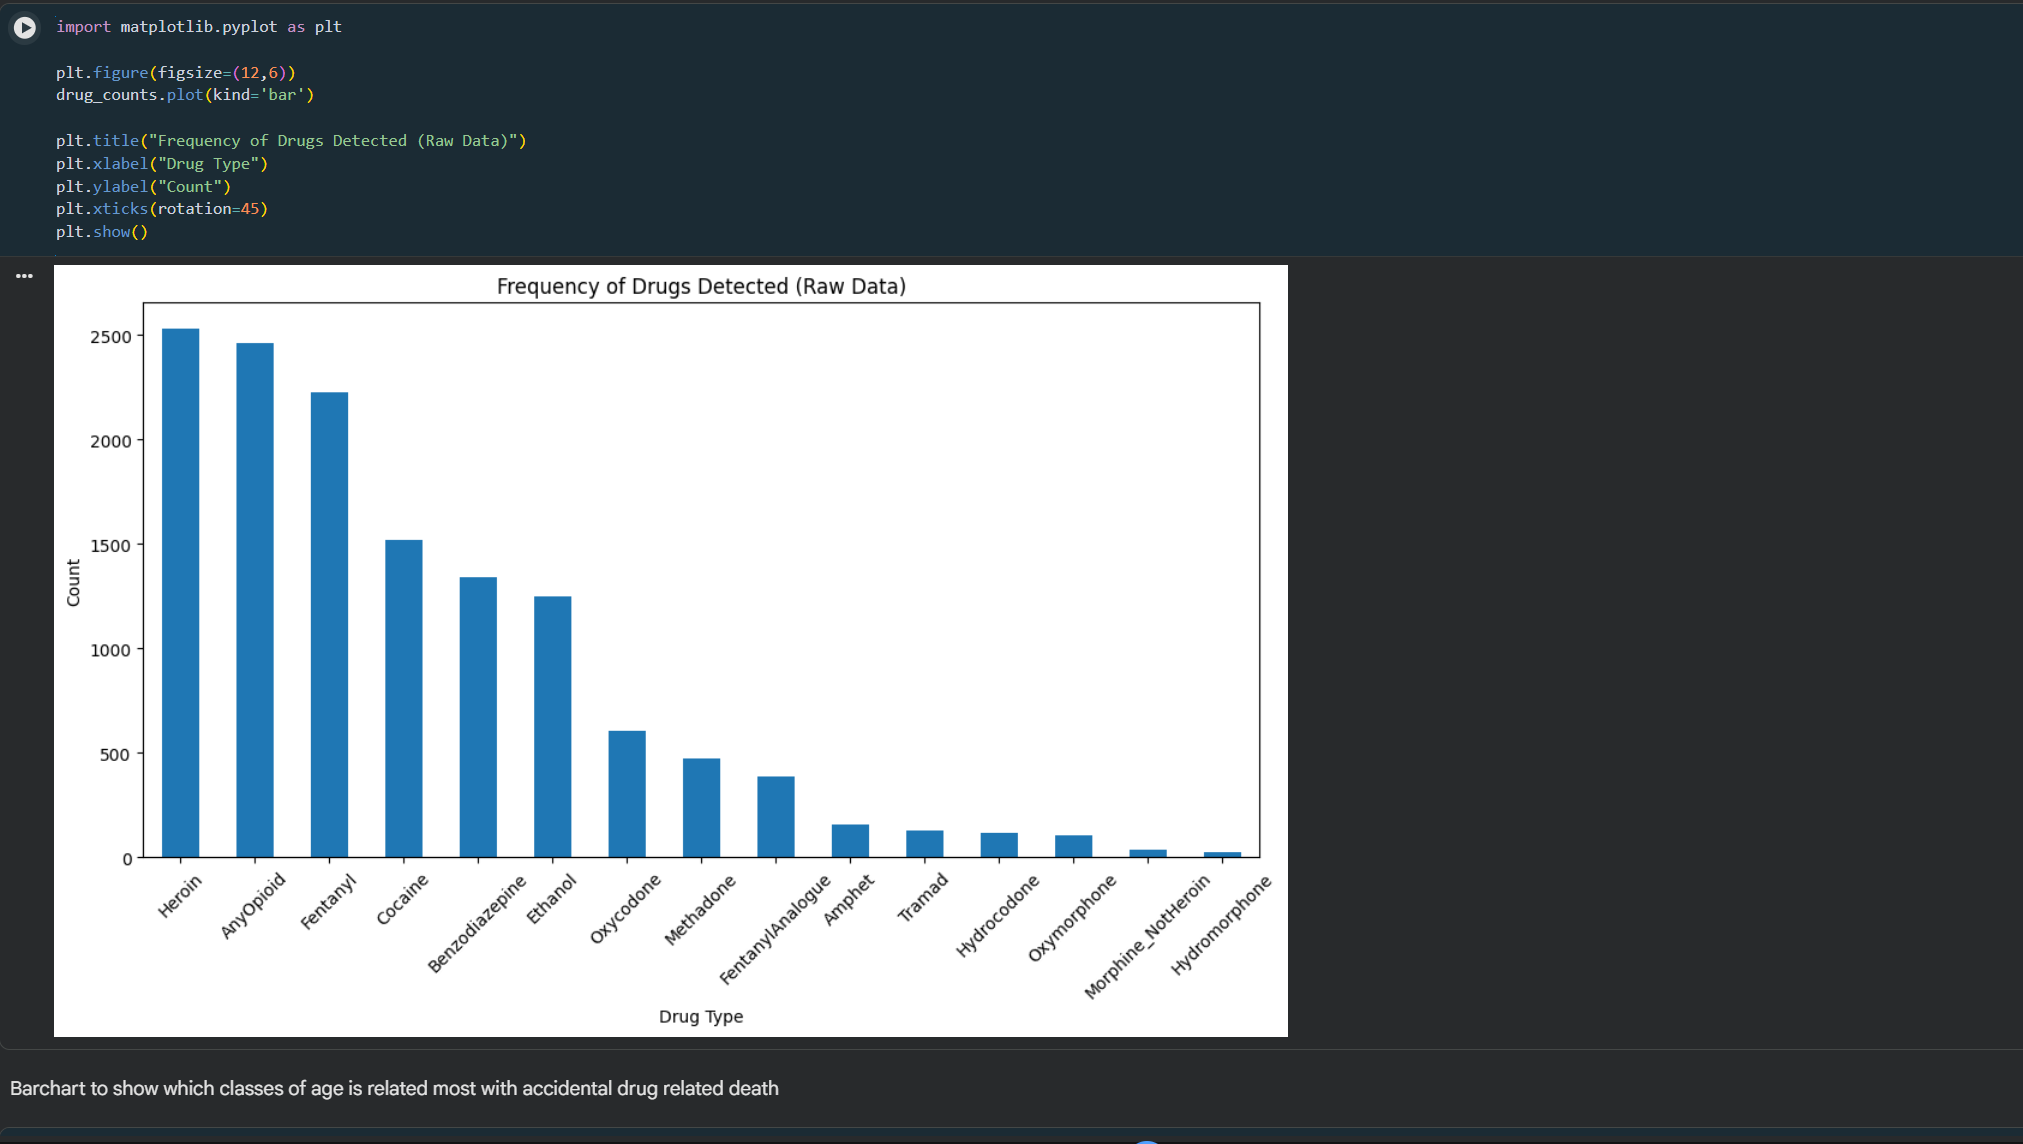The width and height of the screenshot is (2023, 1144).
Task: Open the cell output options menu
Action: point(25,276)
